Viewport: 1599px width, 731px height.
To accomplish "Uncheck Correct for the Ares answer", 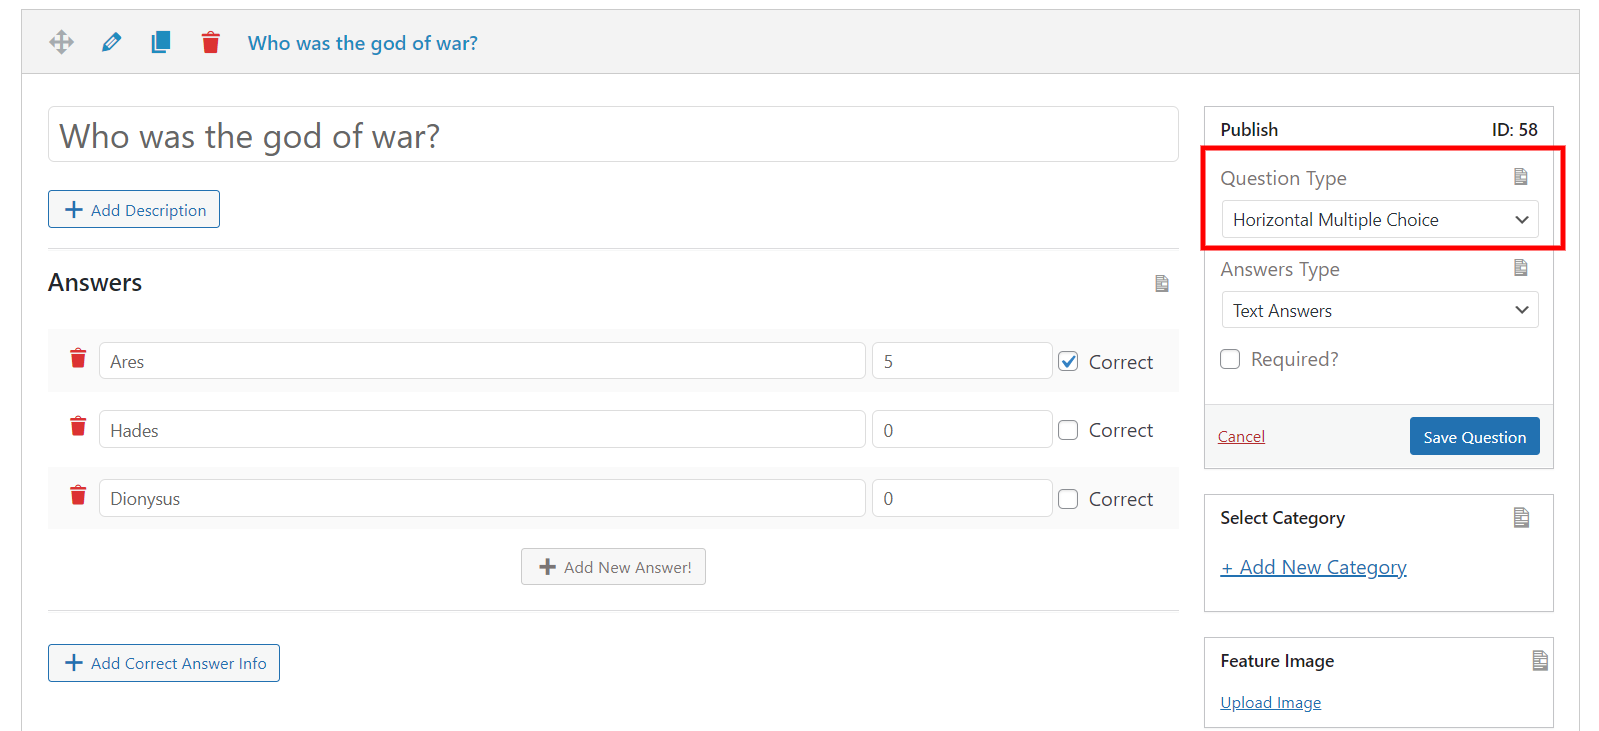I will (1068, 362).
